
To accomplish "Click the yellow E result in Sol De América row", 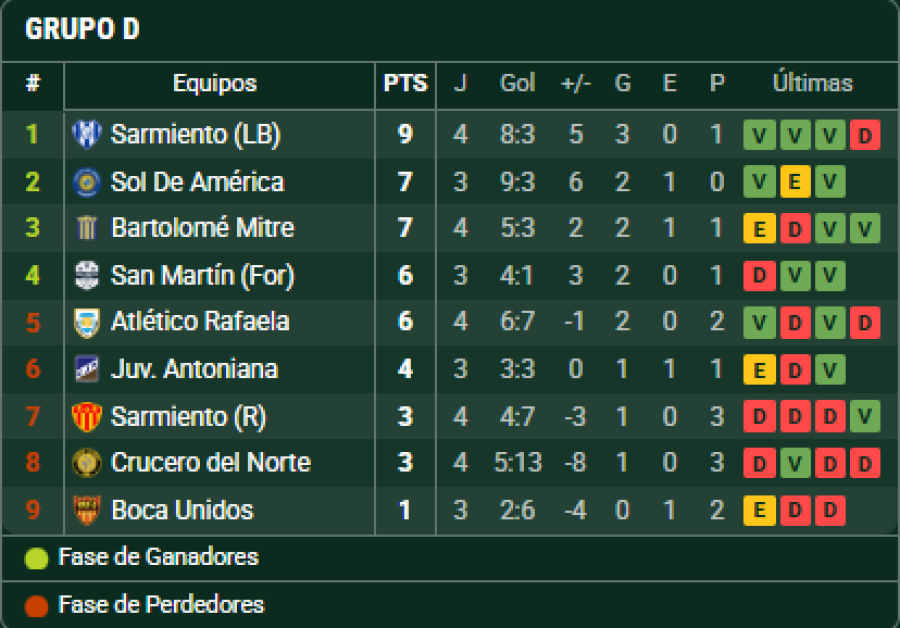I will (795, 182).
